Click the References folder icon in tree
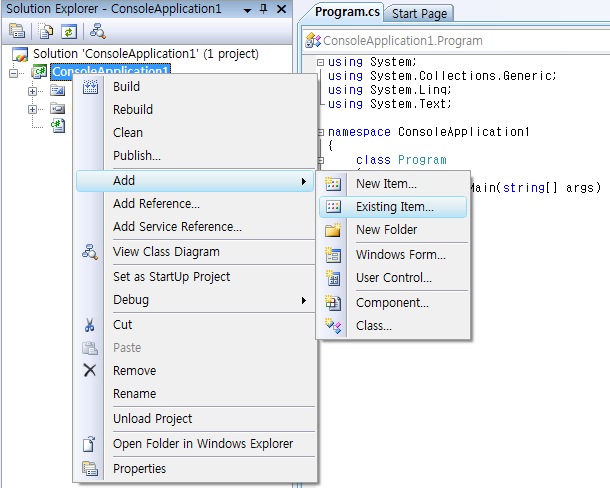 (x=58, y=109)
